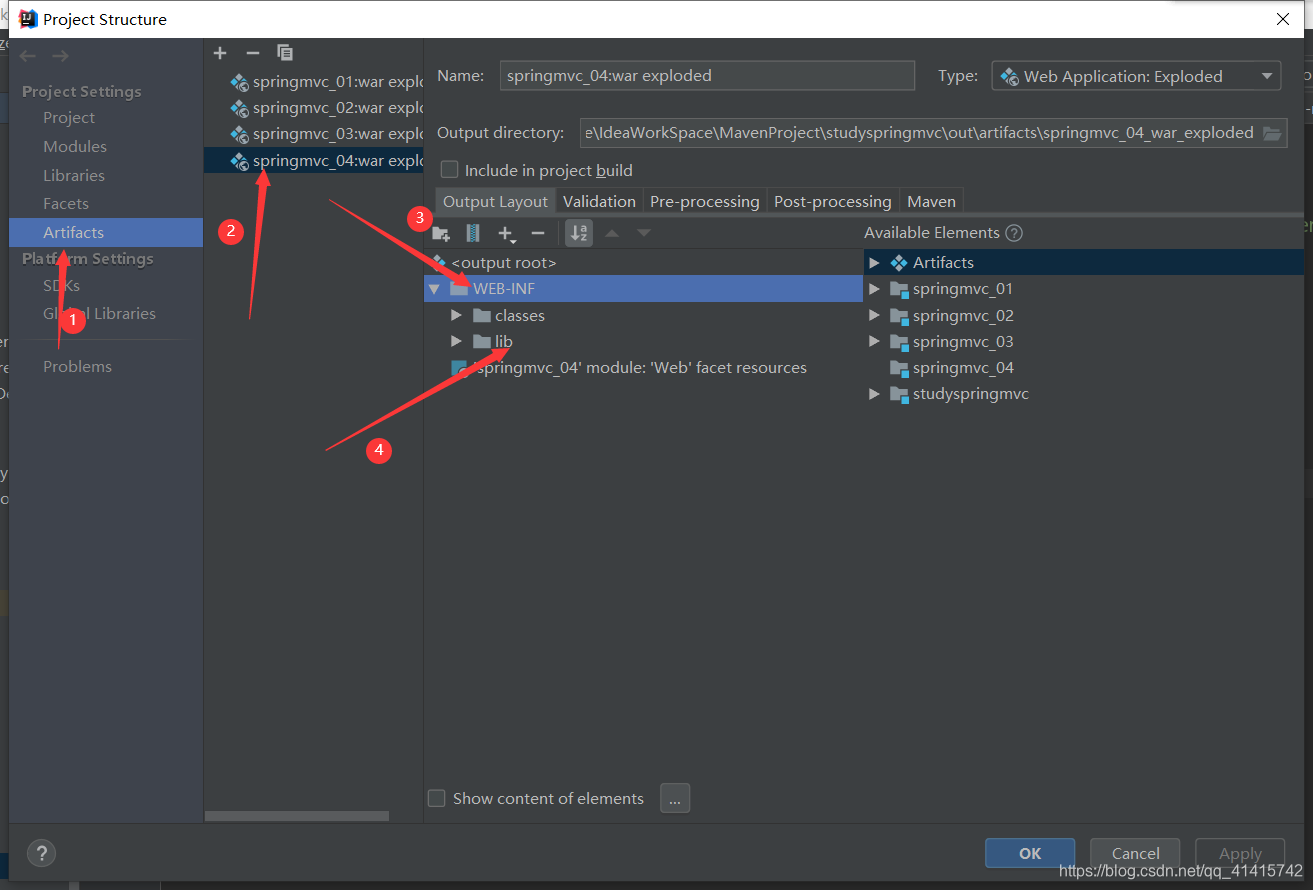Expand studyspringmvc in Available Elements
This screenshot has height=890, width=1313.
coord(874,394)
